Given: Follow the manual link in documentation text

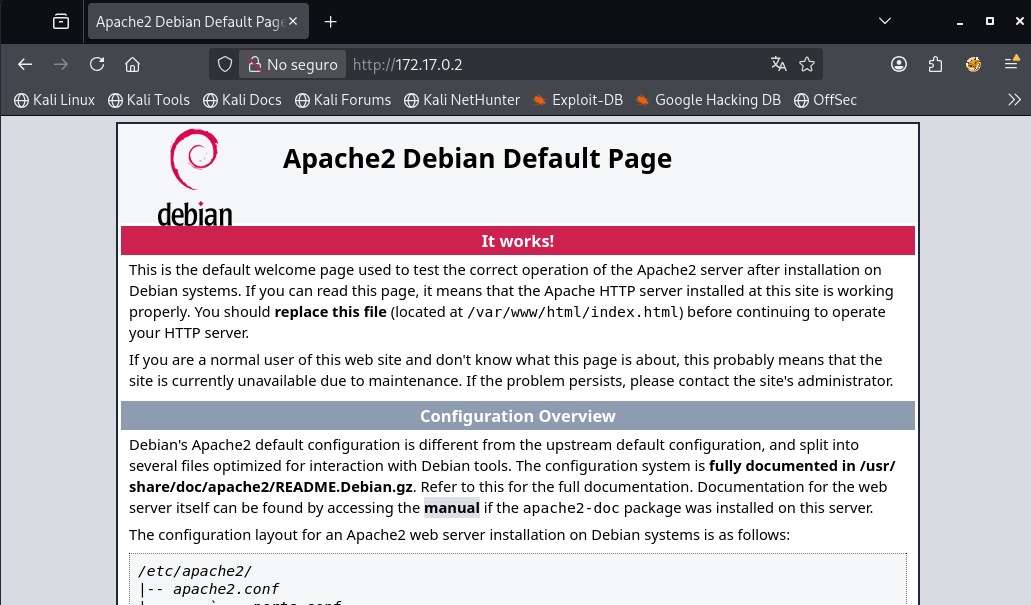Looking at the screenshot, I should click(x=451, y=508).
